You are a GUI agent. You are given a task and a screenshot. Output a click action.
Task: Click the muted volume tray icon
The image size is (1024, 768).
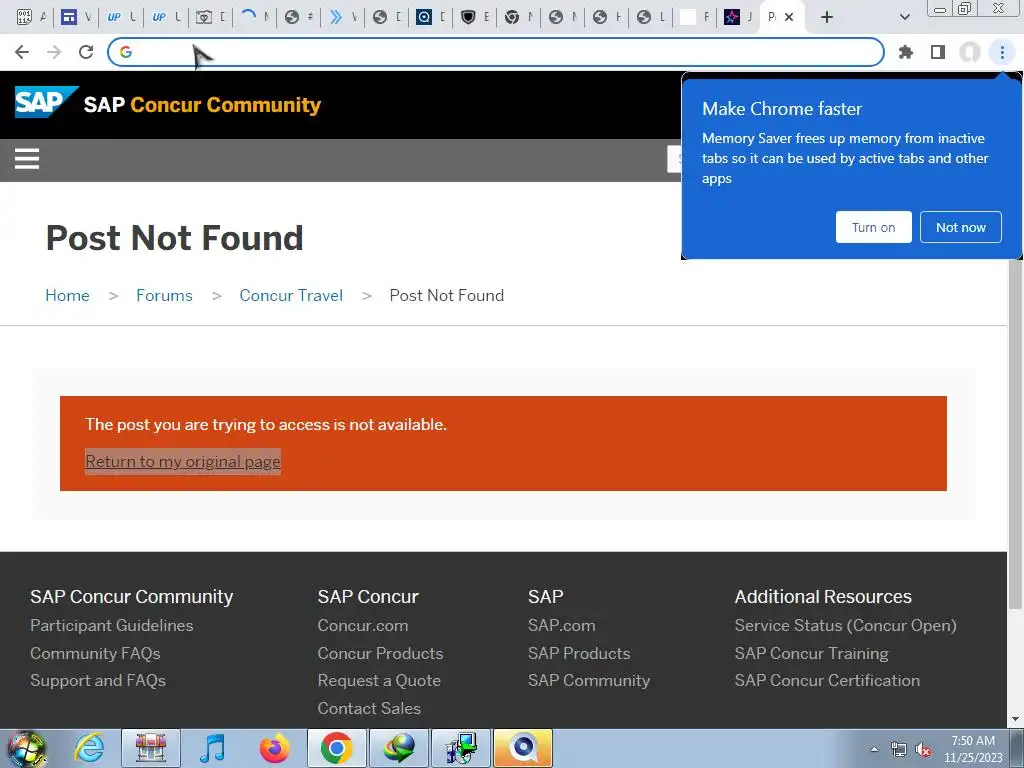click(x=923, y=749)
